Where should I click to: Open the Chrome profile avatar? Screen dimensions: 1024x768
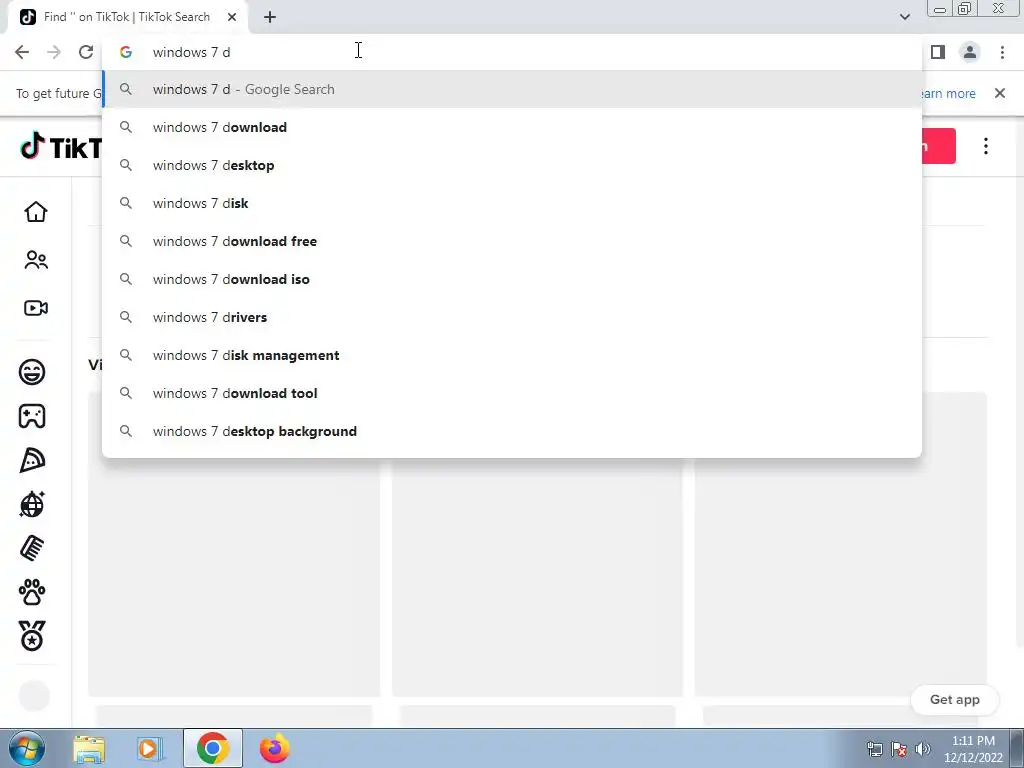pos(970,52)
